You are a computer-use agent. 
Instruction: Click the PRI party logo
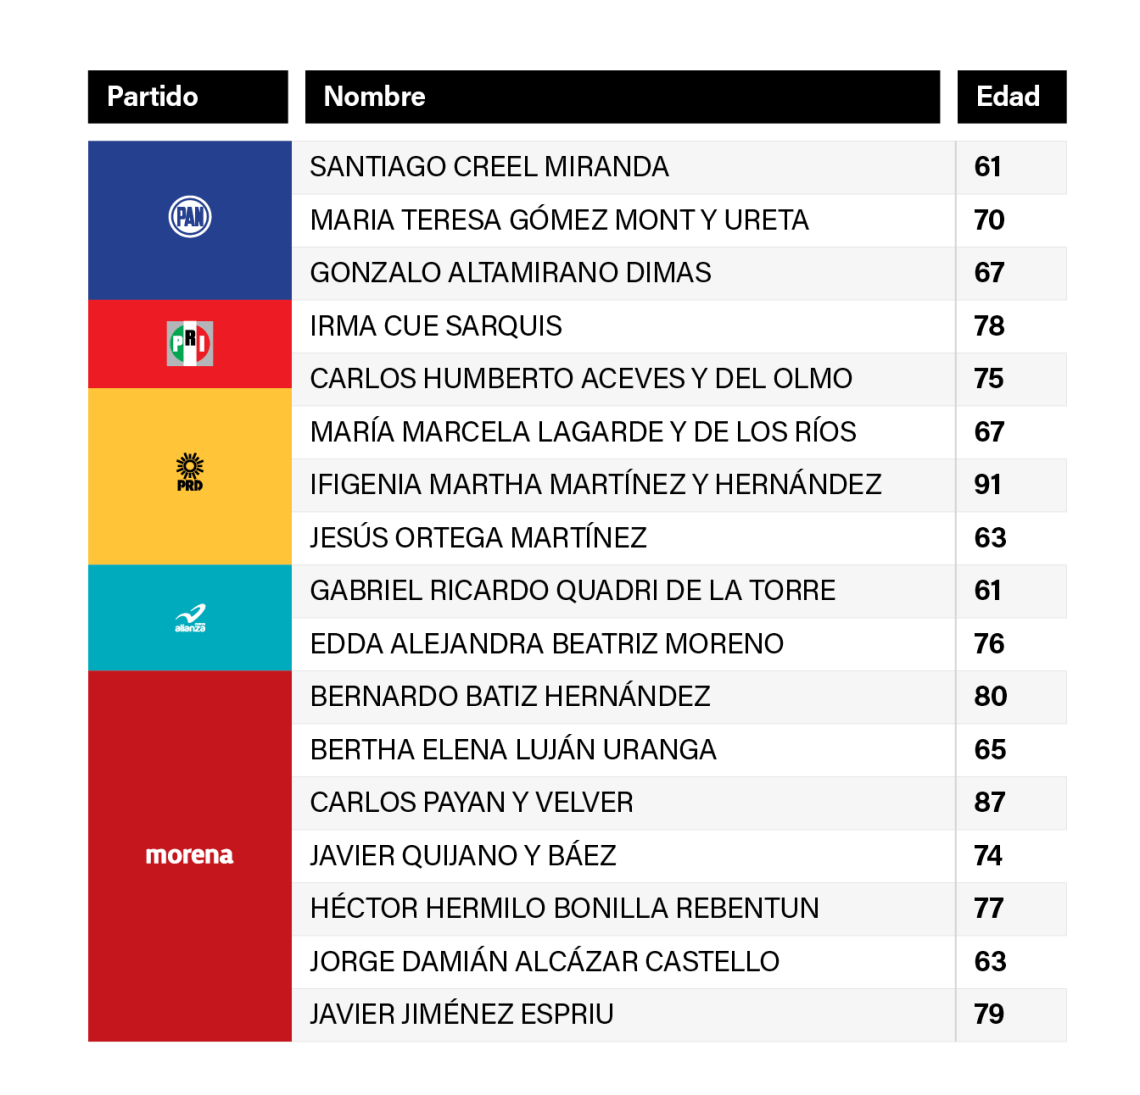[x=190, y=343]
